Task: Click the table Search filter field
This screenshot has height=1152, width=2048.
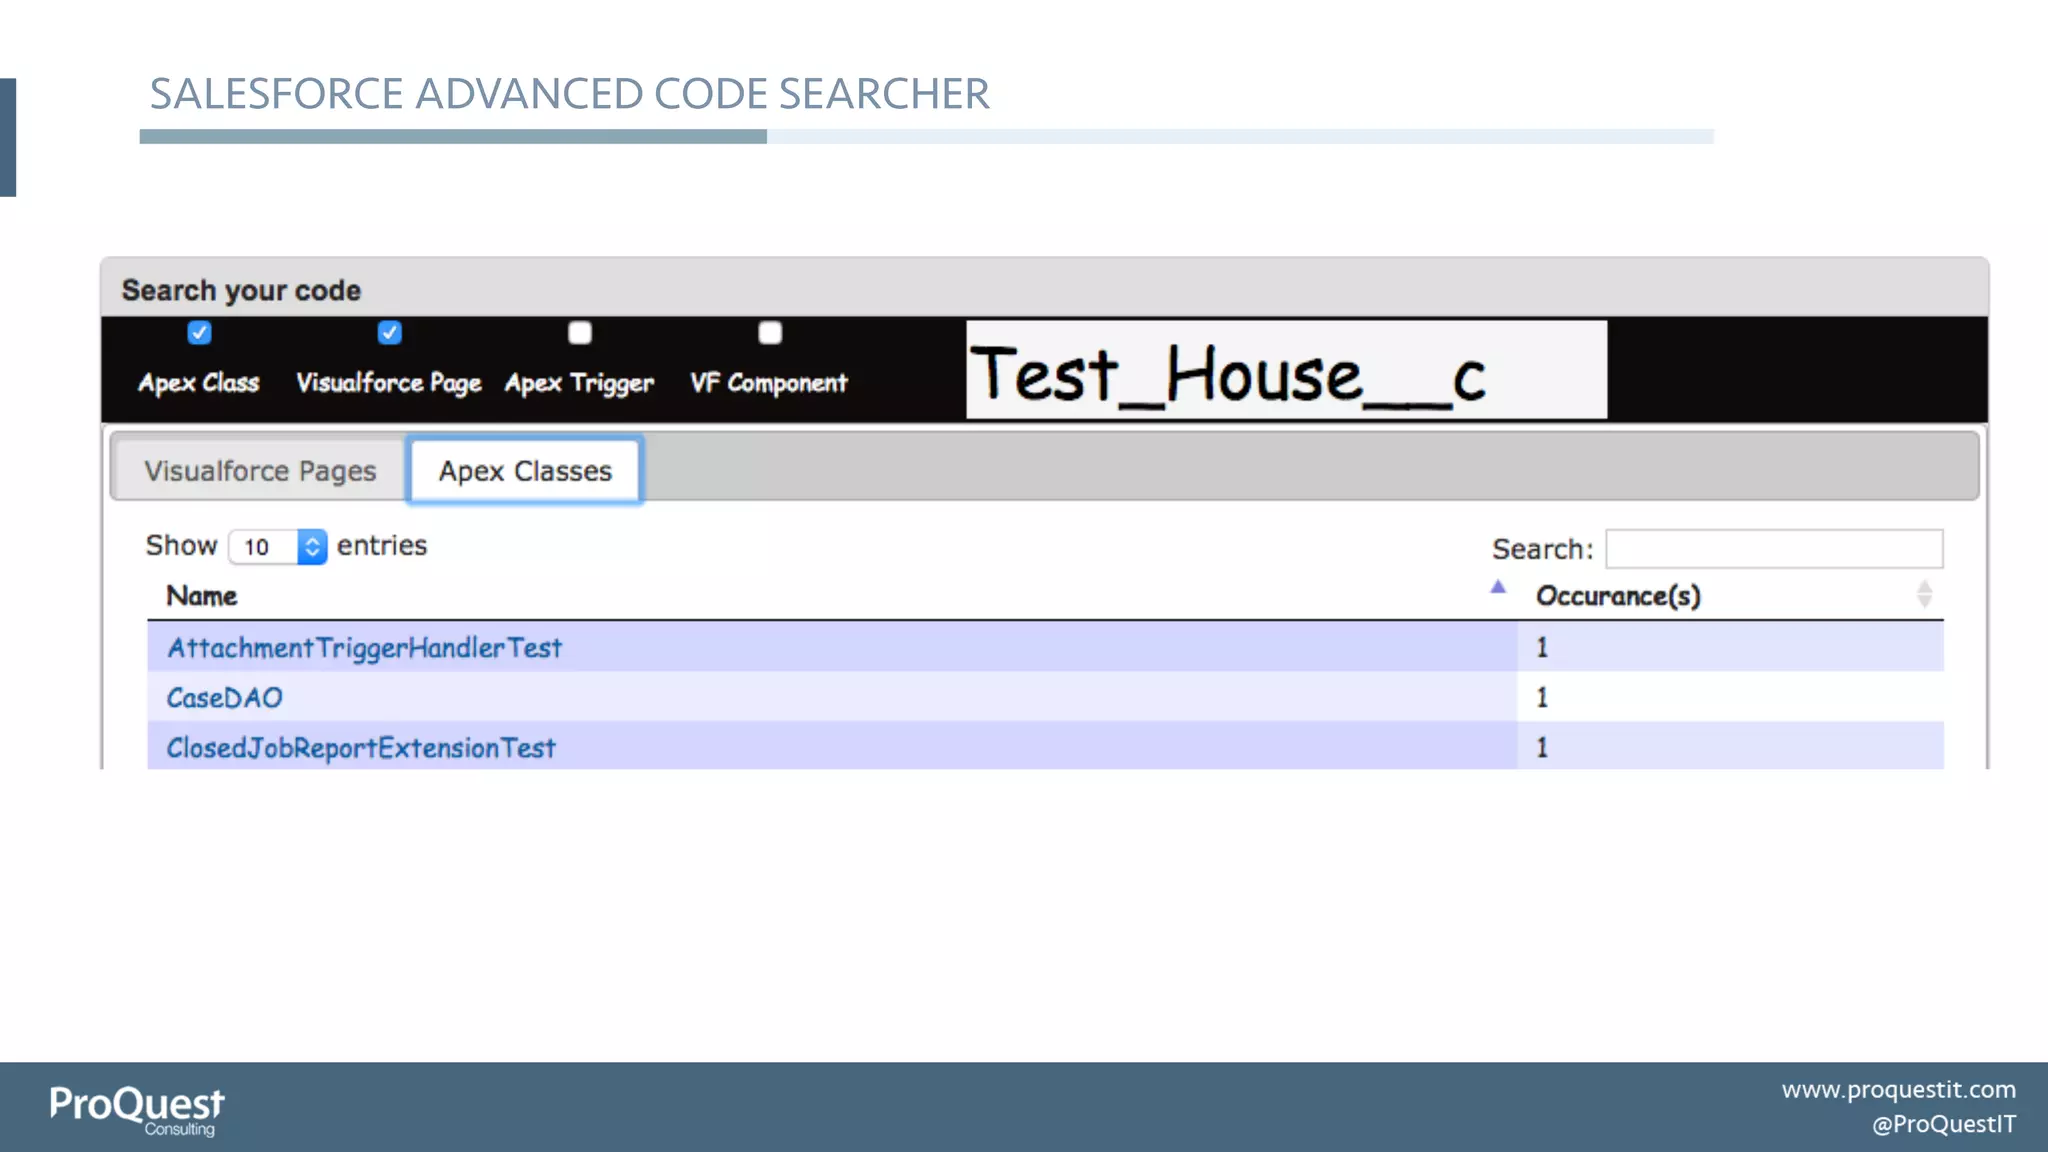Action: point(1774,549)
